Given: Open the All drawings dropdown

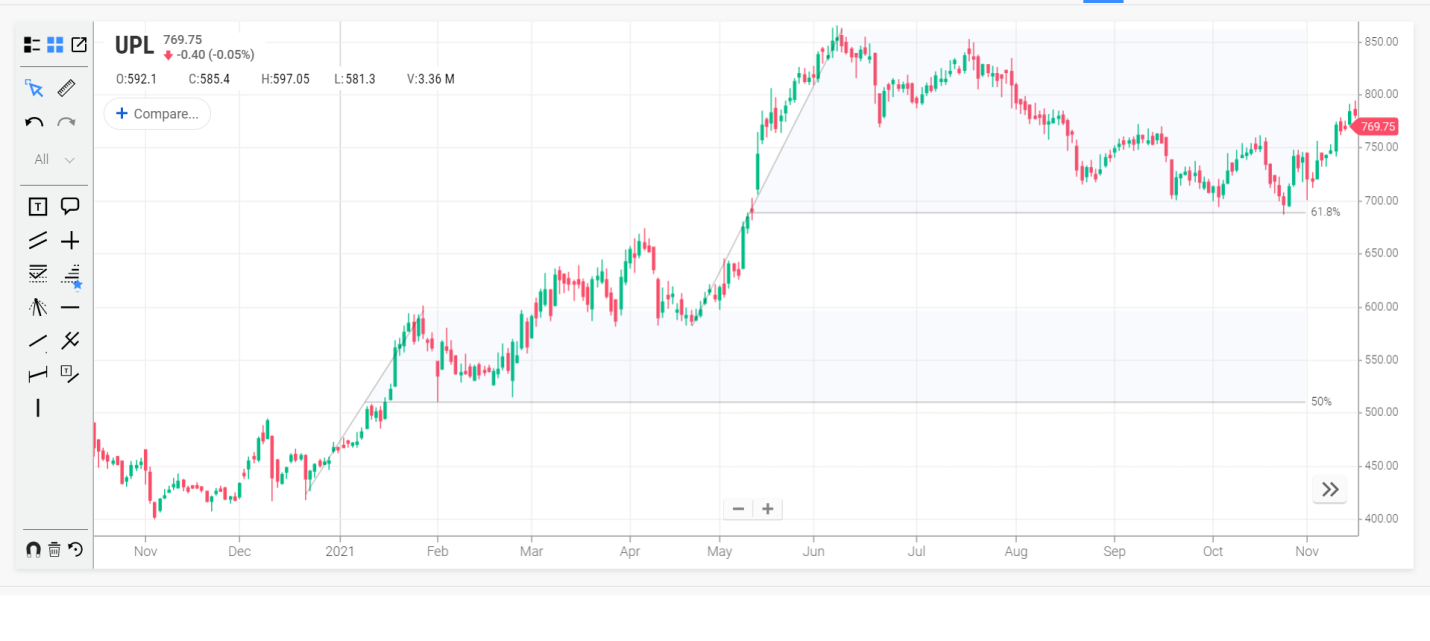Looking at the screenshot, I should (55, 159).
